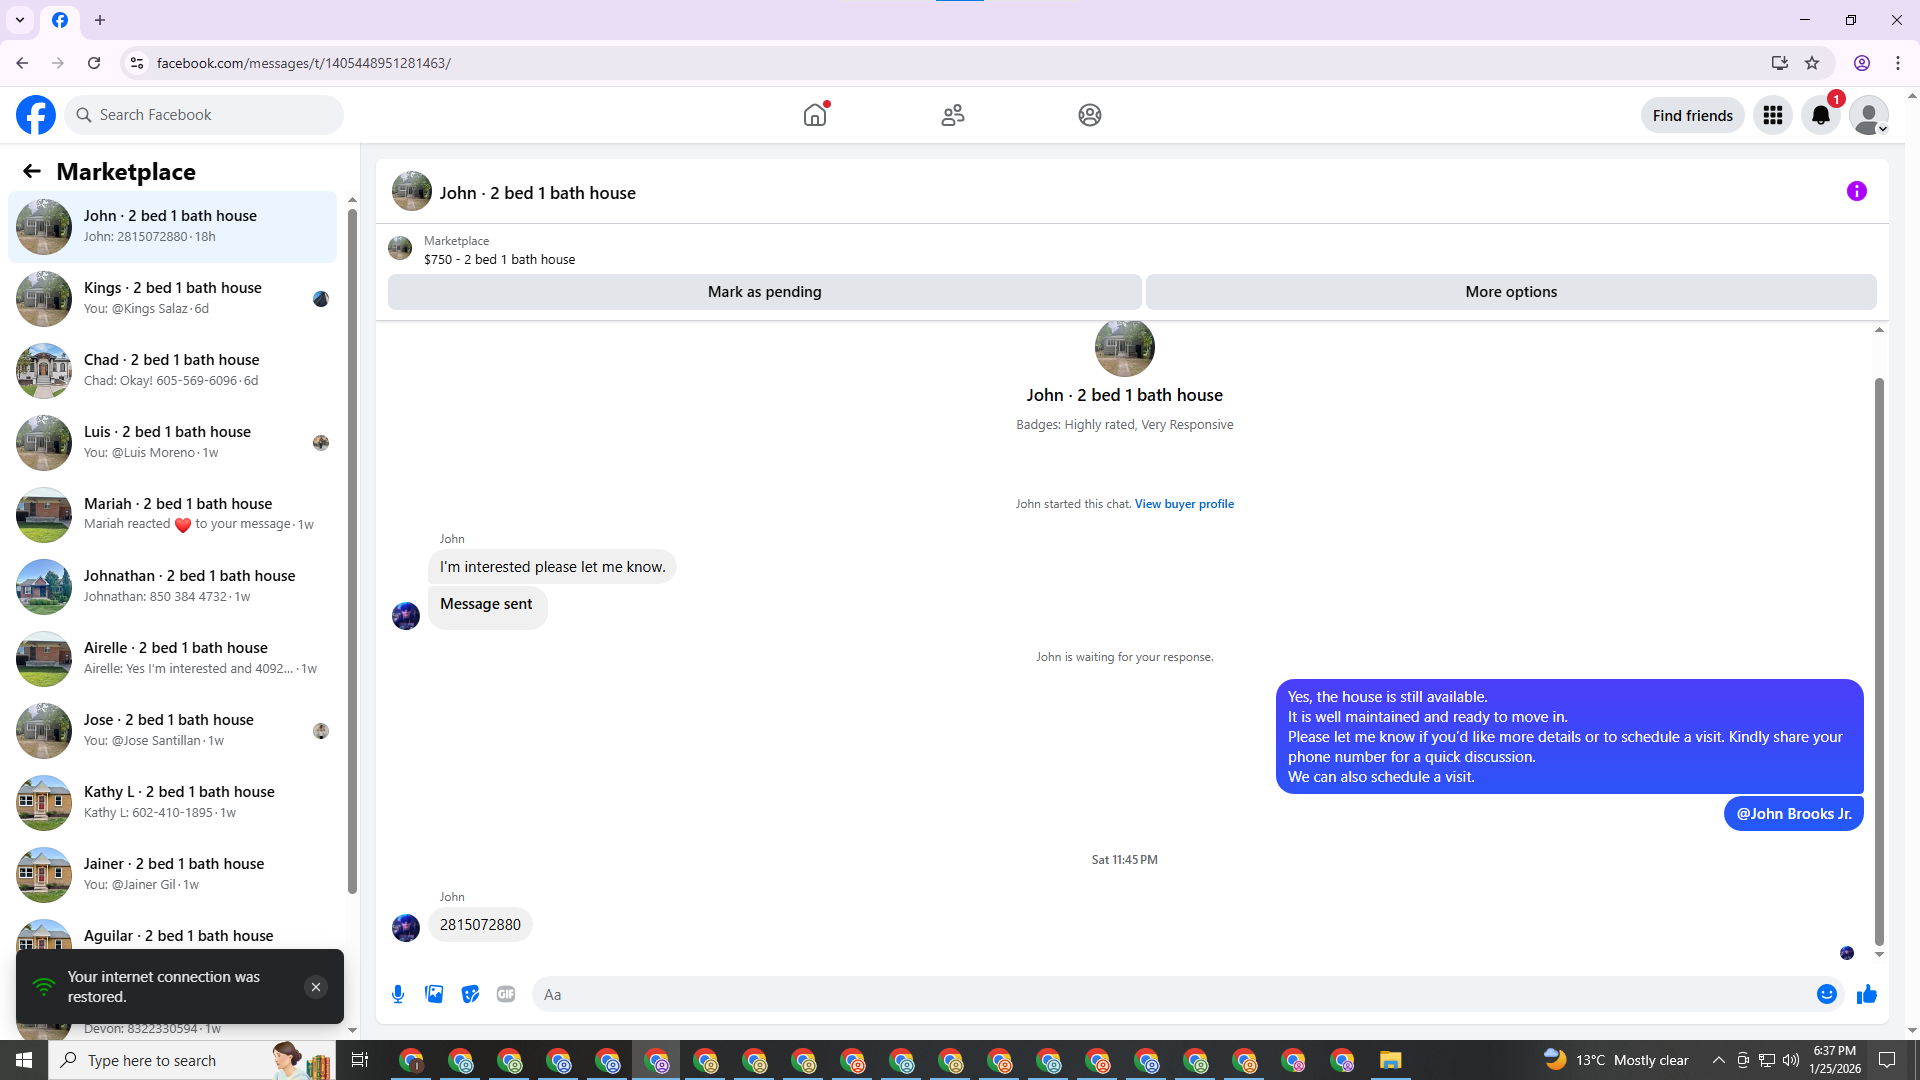Click the Mark as pending button
Image resolution: width=1920 pixels, height=1080 pixels.
[x=765, y=292]
